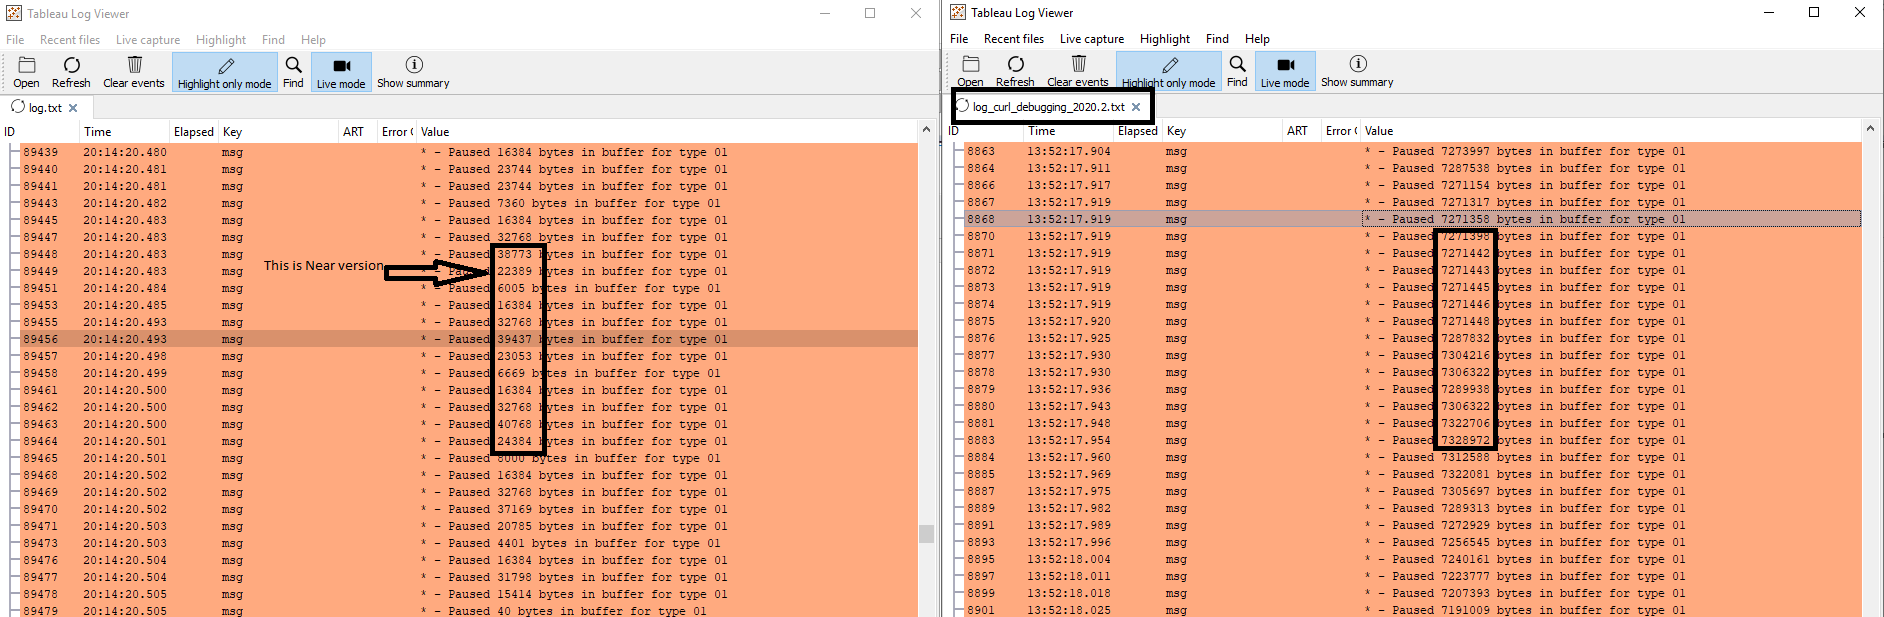The height and width of the screenshot is (617, 1884).
Task: Select log row with ID 89465
Action: coord(468,459)
